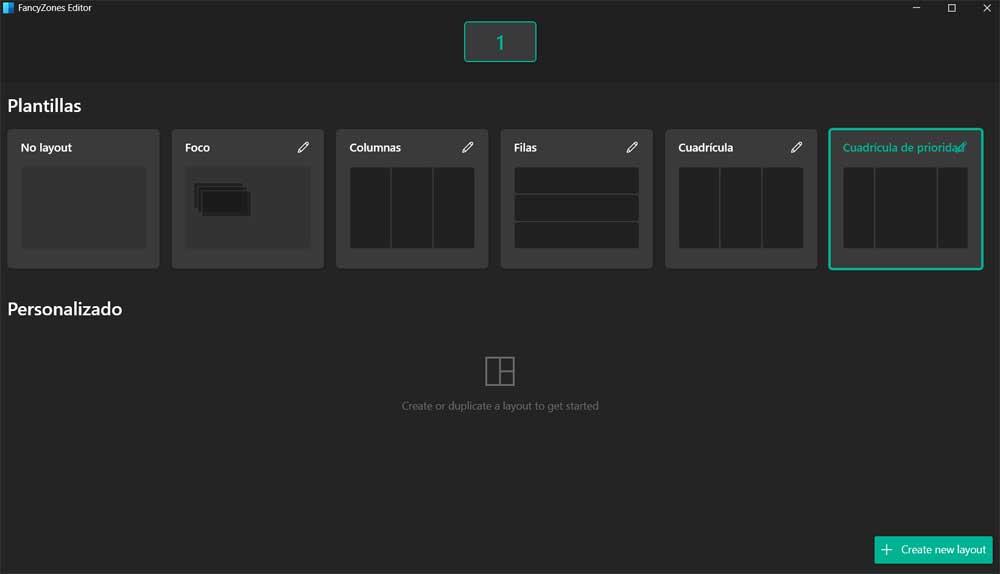Edit Cuadrícula de prioridad with pencil icon

click(x=961, y=147)
